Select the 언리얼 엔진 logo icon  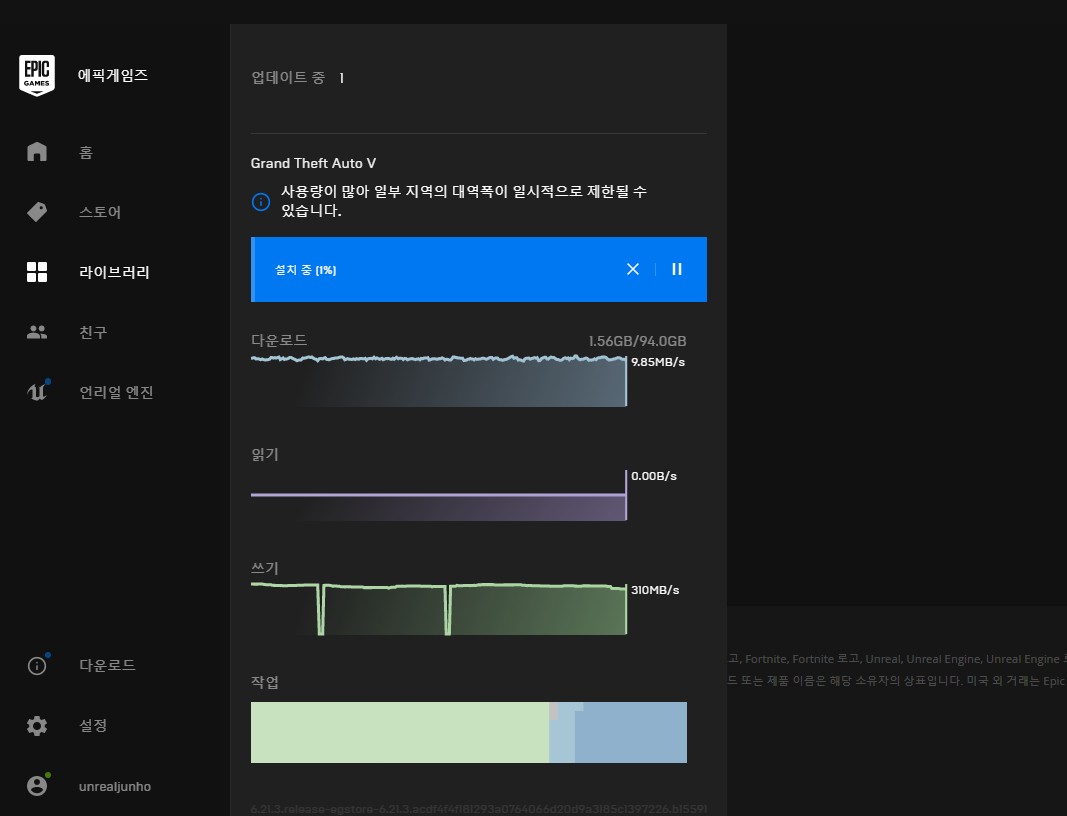[x=37, y=391]
